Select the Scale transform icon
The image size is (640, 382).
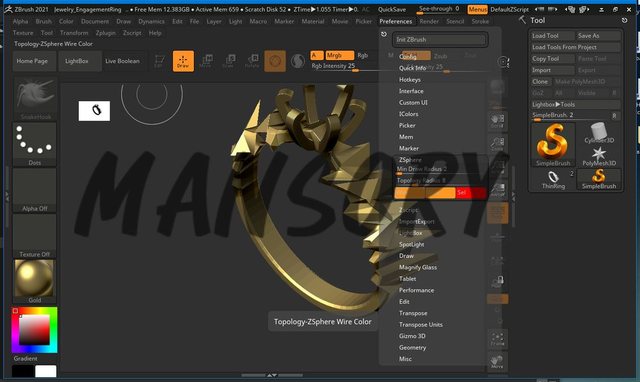pyautogui.click(x=229, y=61)
